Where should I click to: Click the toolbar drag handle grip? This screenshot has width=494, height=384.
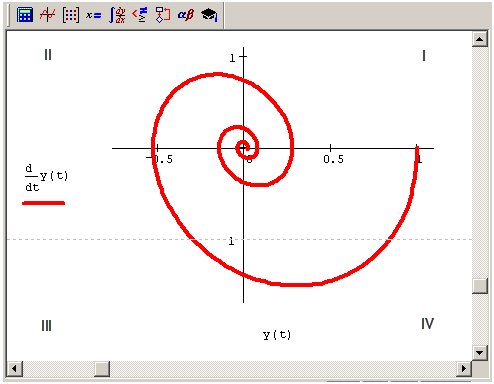point(10,15)
